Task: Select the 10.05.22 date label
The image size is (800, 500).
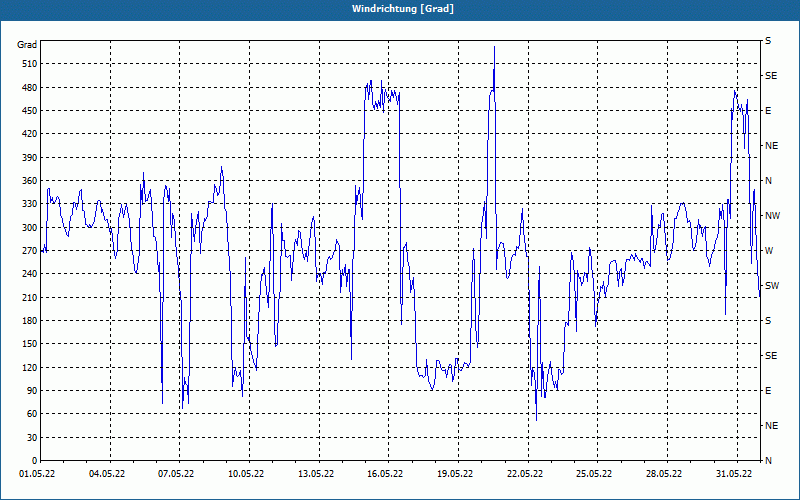Action: tap(246, 474)
